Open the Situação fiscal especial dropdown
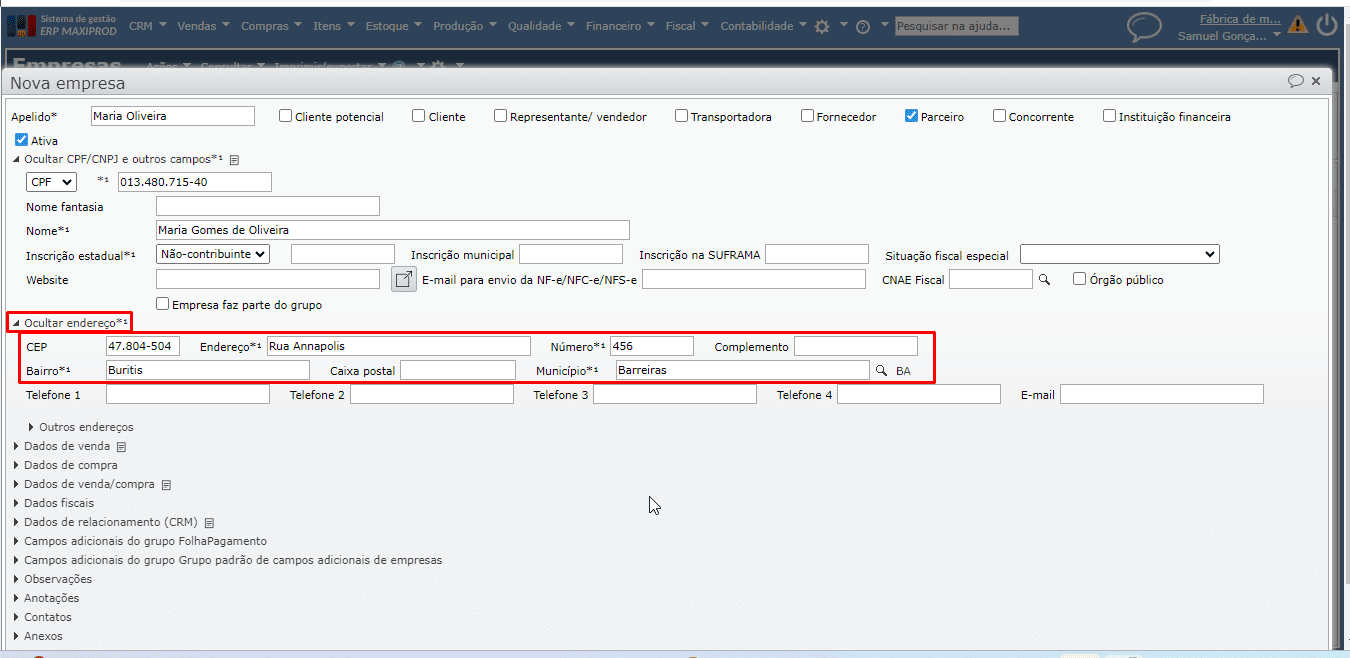The height and width of the screenshot is (658, 1350). pos(1119,254)
